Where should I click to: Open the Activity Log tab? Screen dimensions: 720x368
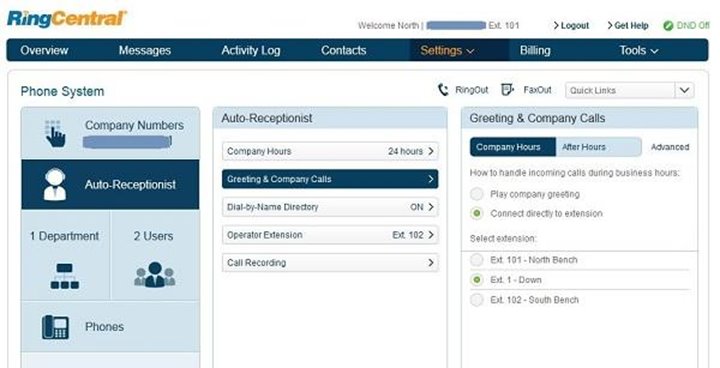[251, 51]
